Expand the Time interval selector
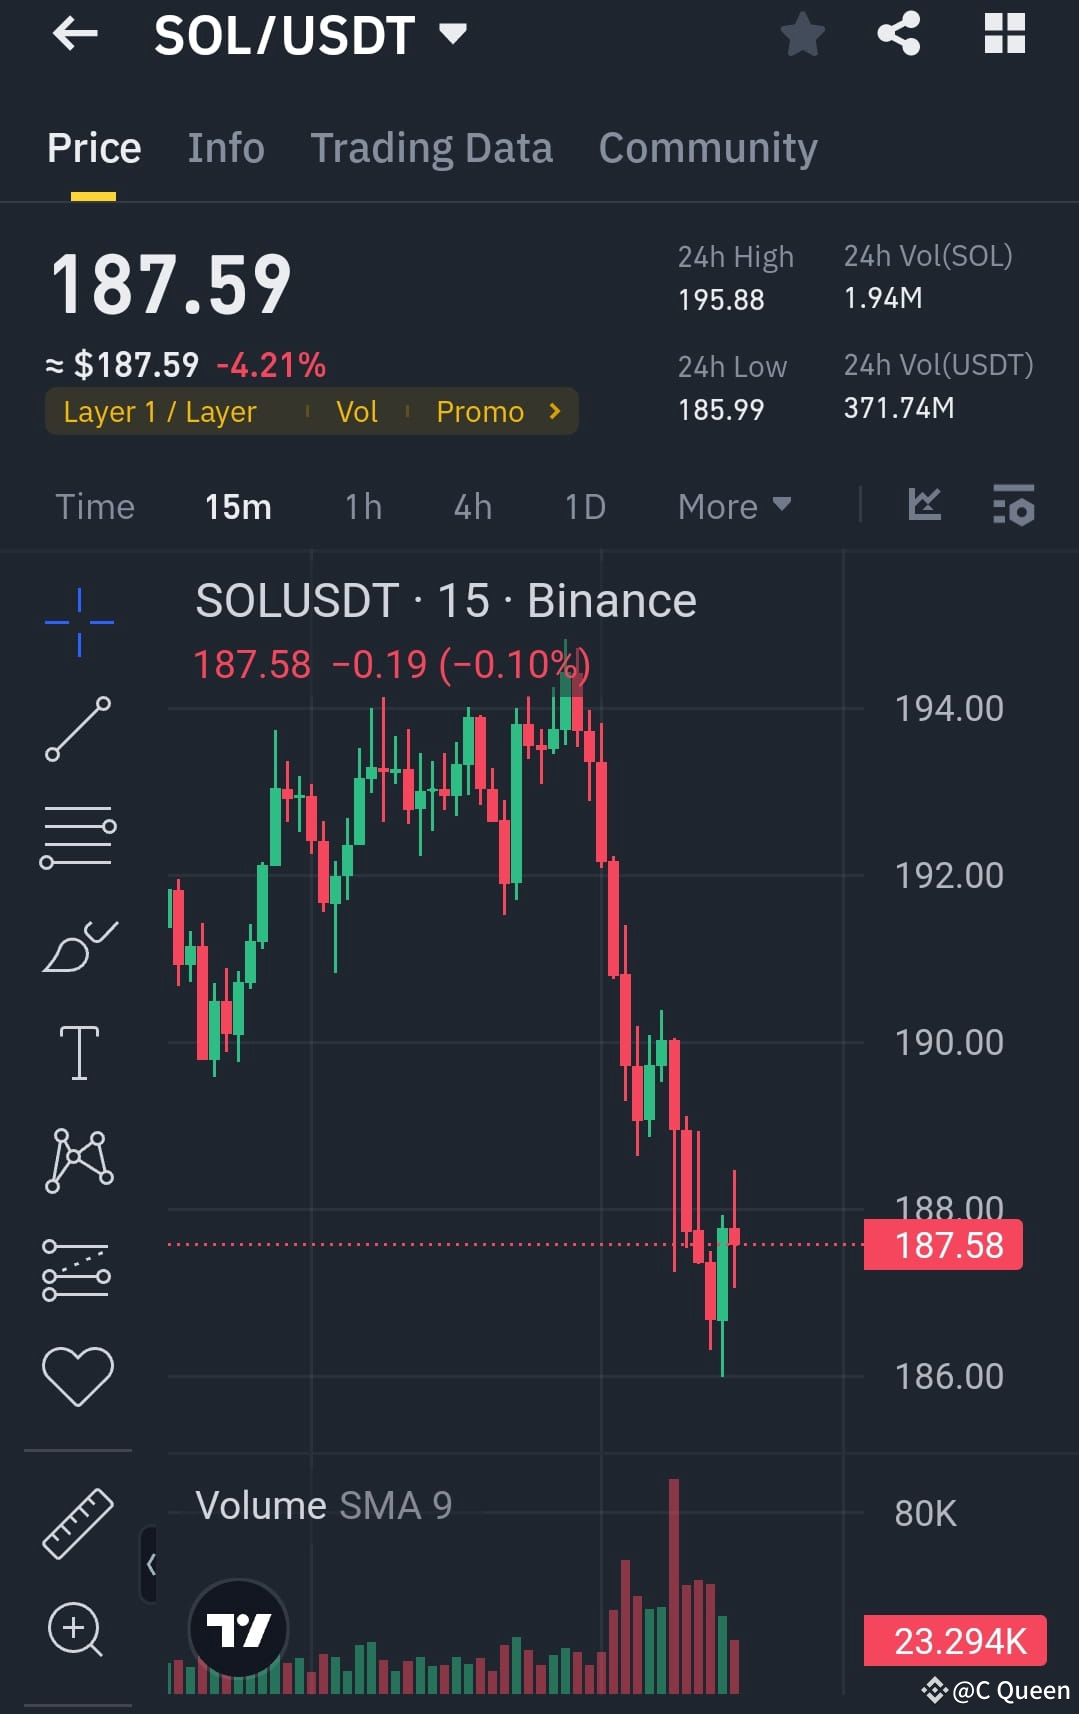The image size is (1079, 1714). [95, 507]
